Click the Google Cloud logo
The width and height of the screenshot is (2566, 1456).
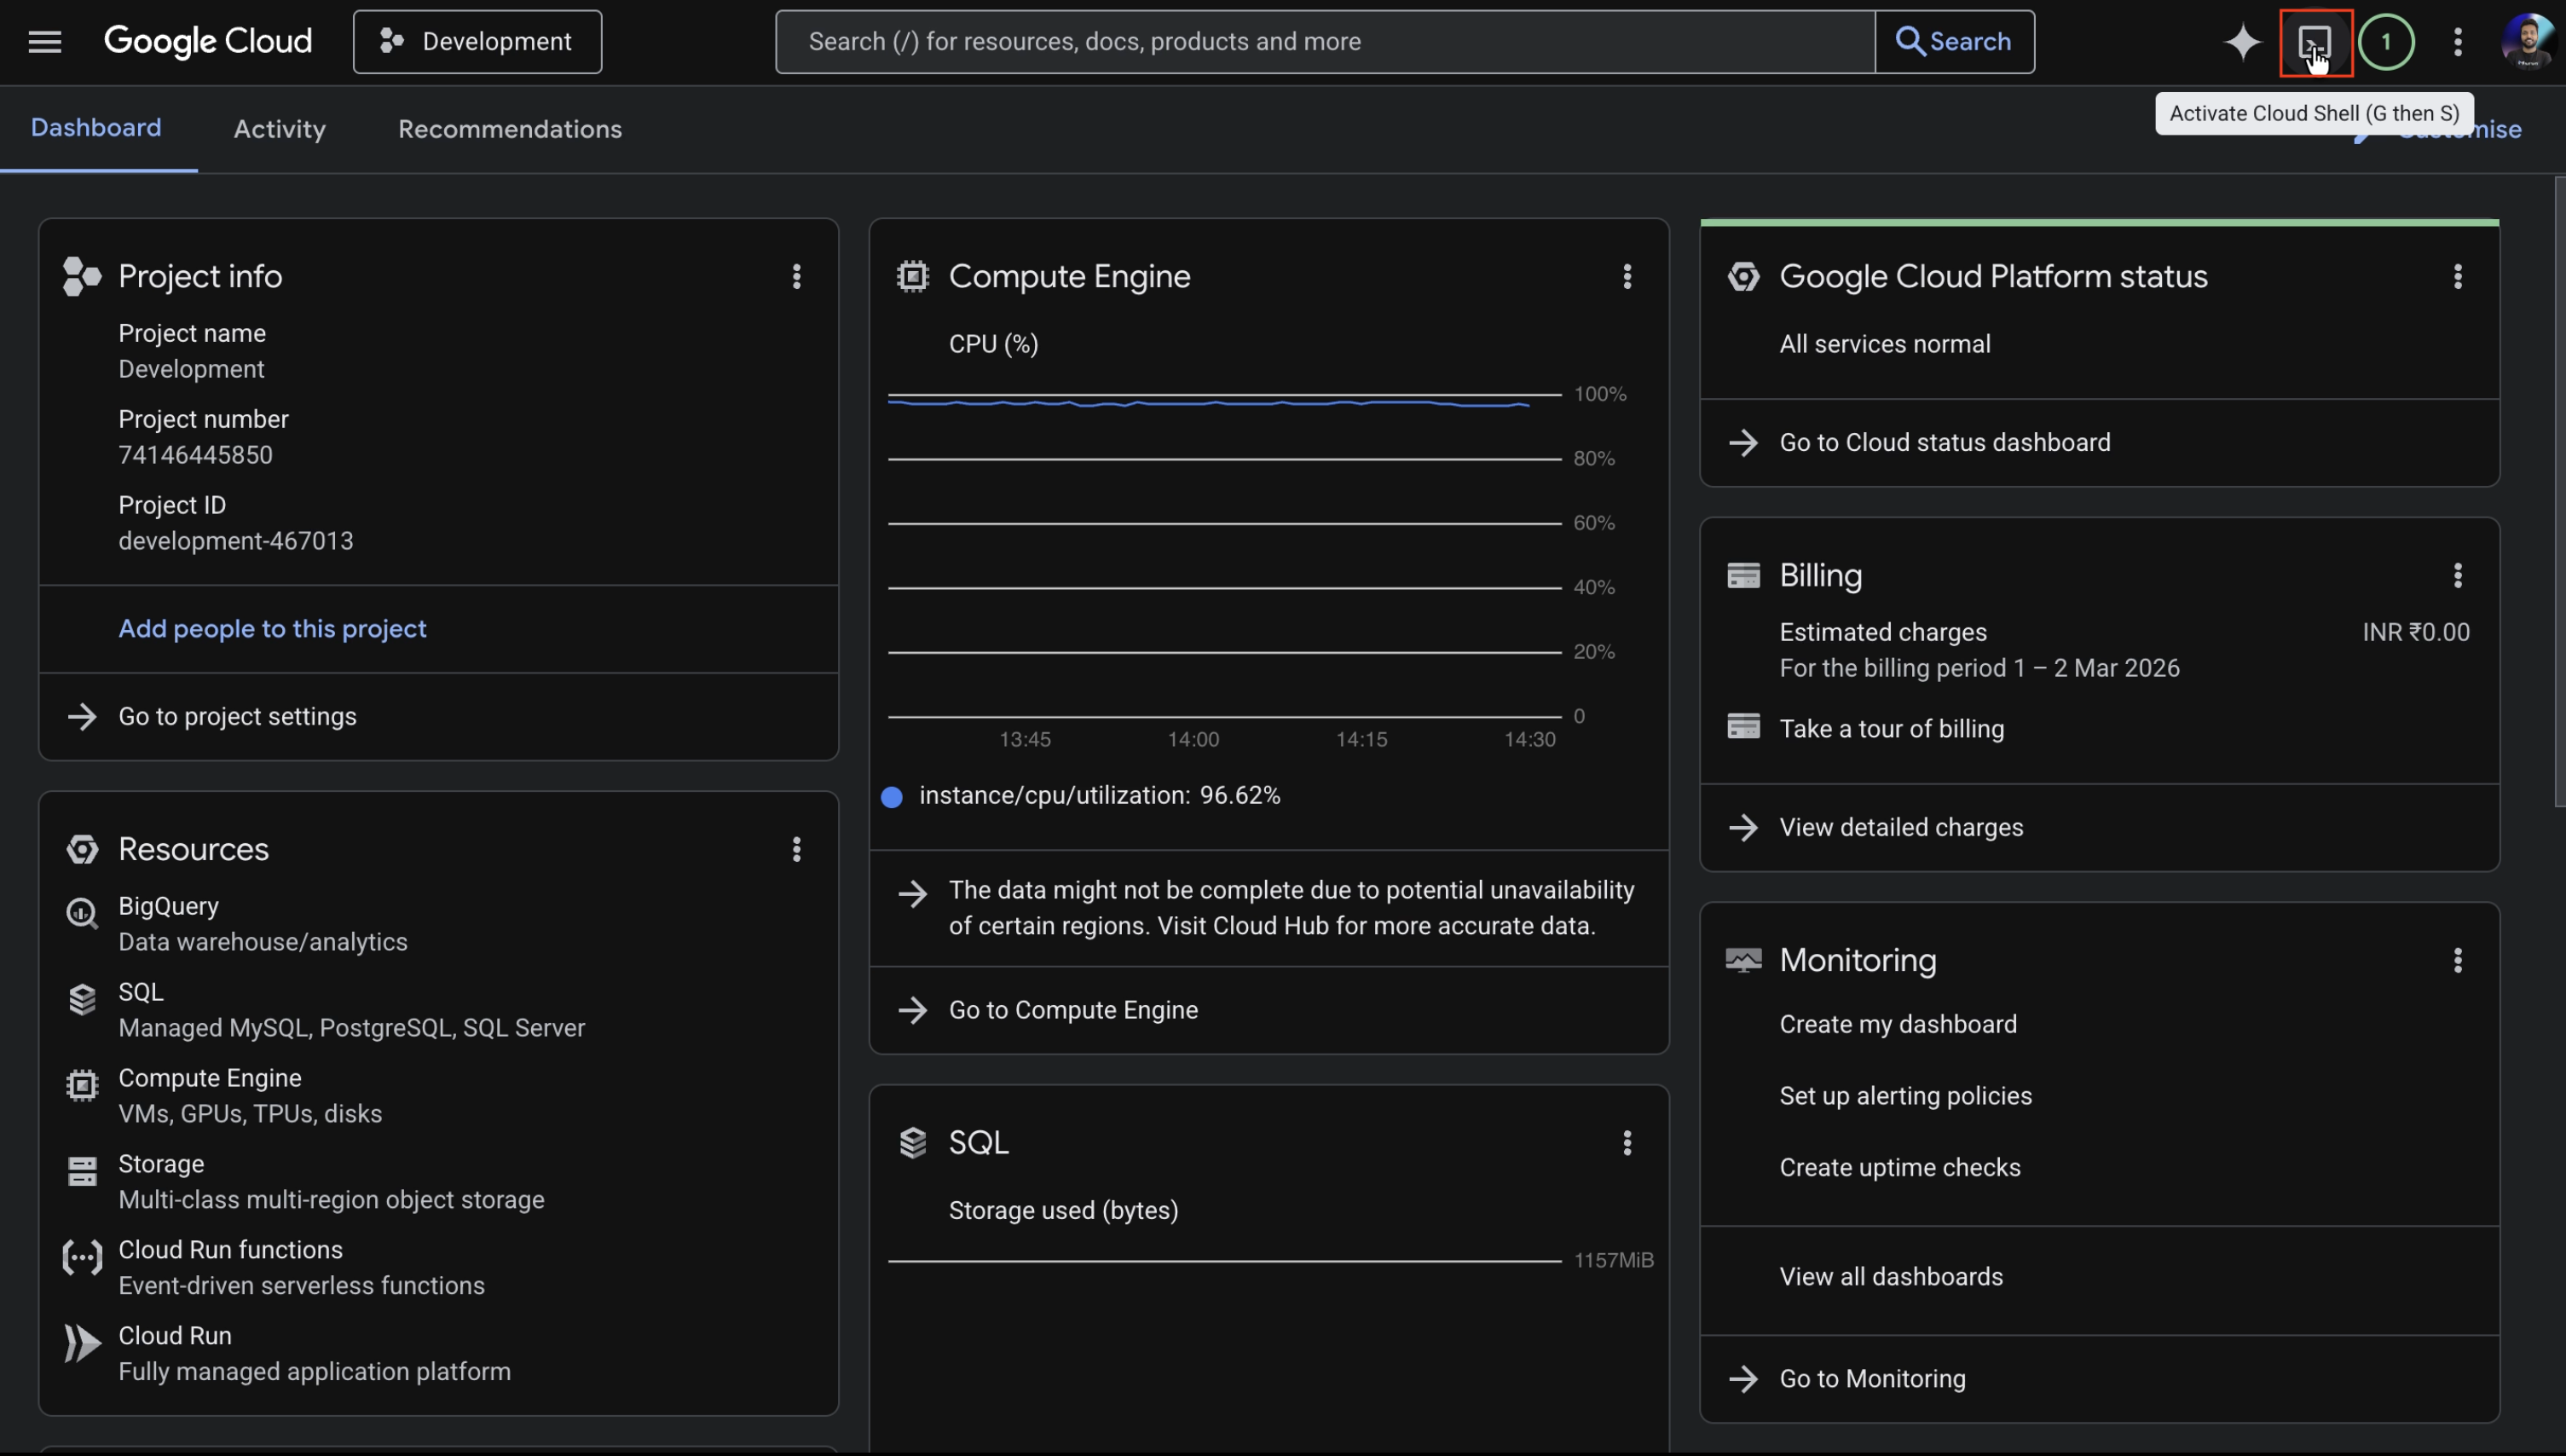pyautogui.click(x=208, y=41)
